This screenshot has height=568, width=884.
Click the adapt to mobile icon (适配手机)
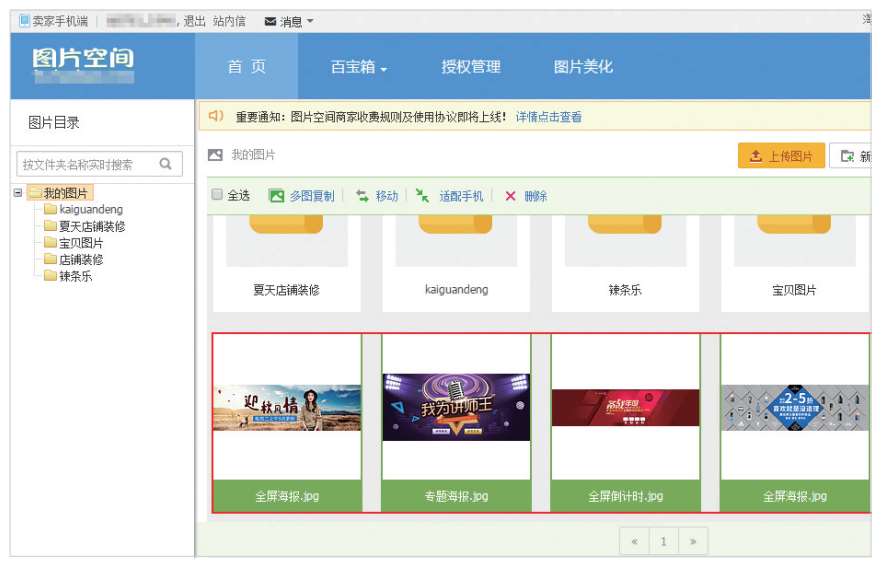pyautogui.click(x=423, y=196)
